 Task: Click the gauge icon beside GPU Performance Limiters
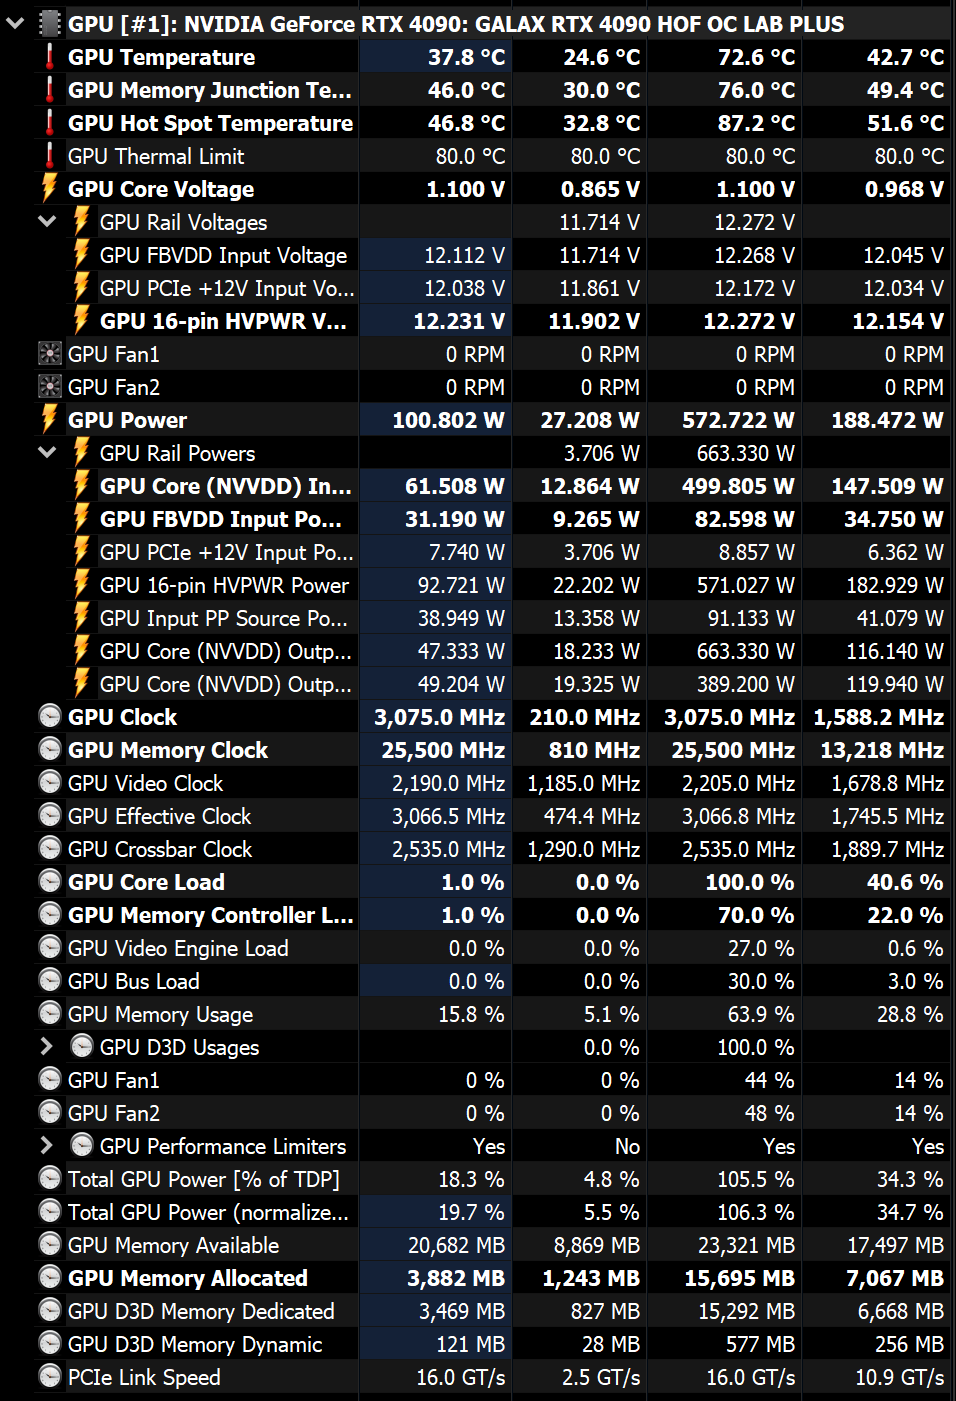point(82,1145)
